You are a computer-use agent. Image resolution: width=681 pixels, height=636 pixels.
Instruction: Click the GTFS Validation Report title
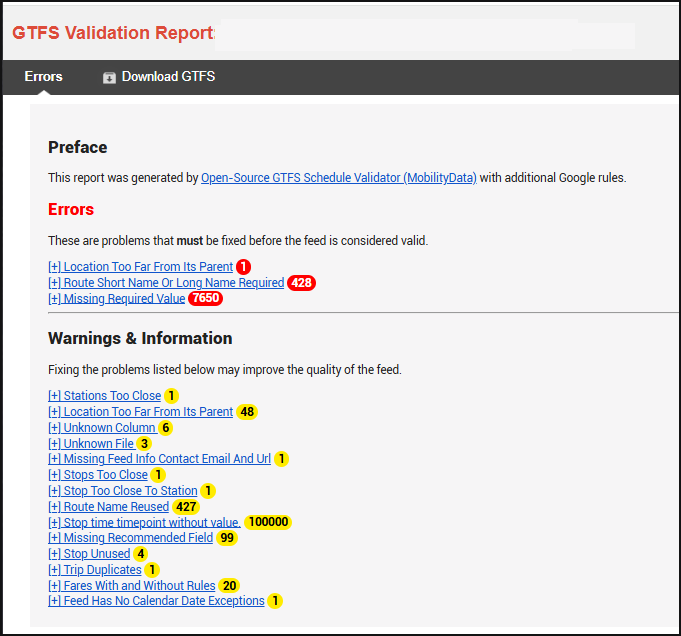point(113,33)
